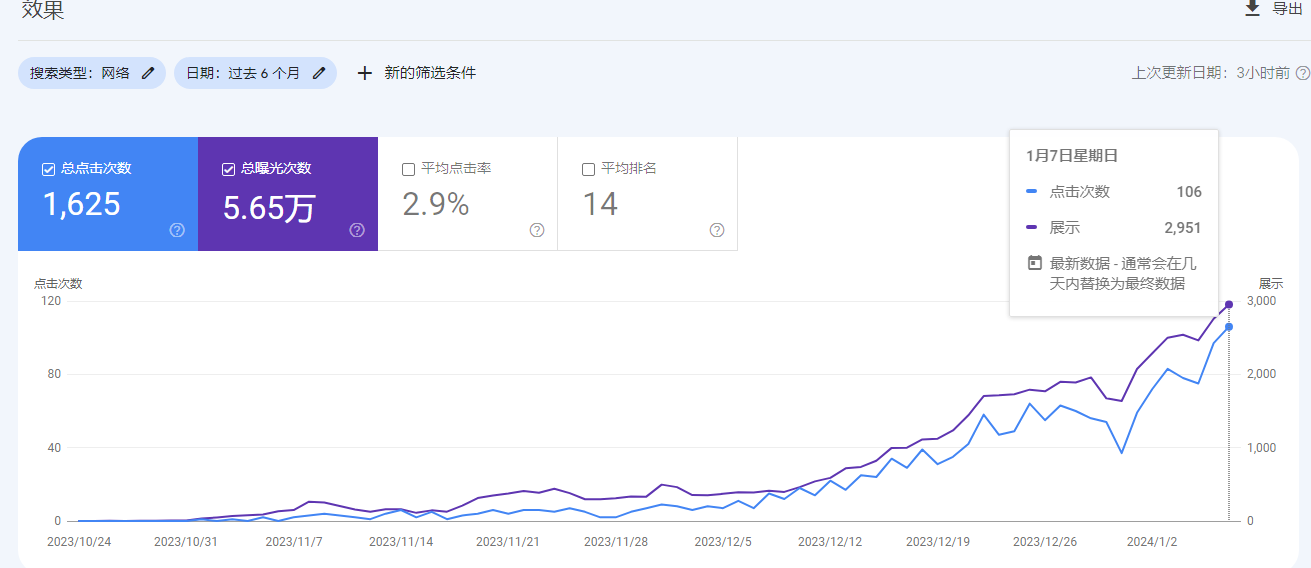Screen dimensions: 1311x568
Task: Click the 2023/12/19 date on chart axis
Action: pyautogui.click(x=937, y=542)
